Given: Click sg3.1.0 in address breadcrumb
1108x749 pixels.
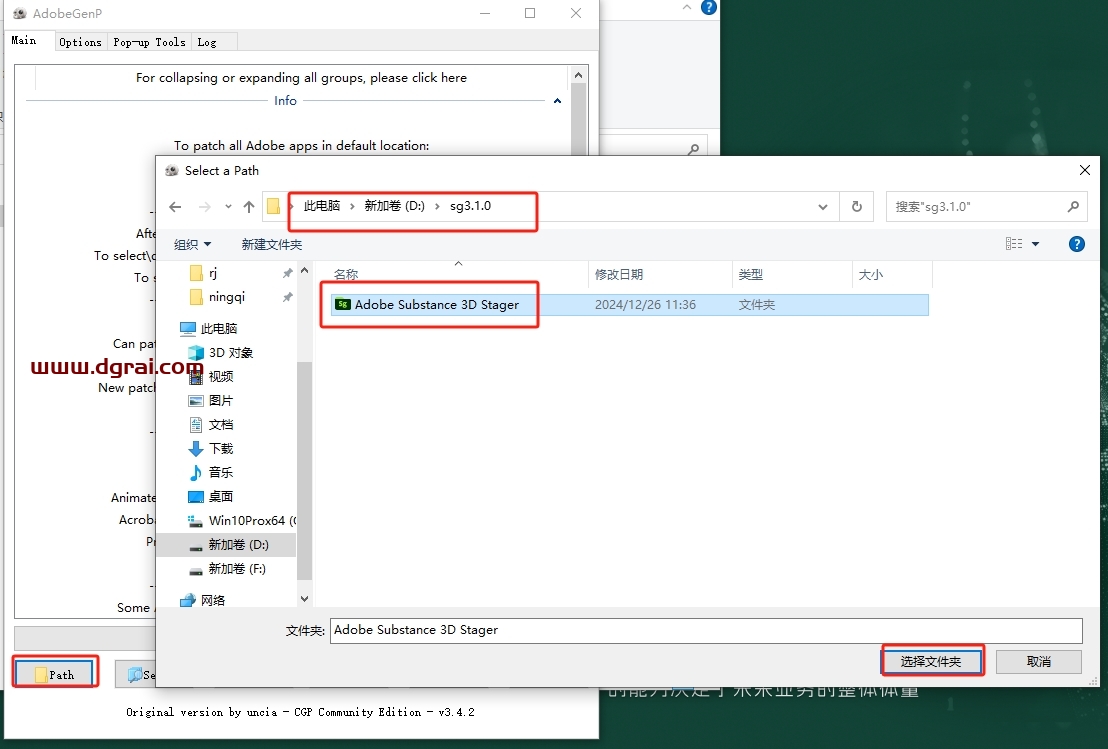Looking at the screenshot, I should pyautogui.click(x=470, y=206).
